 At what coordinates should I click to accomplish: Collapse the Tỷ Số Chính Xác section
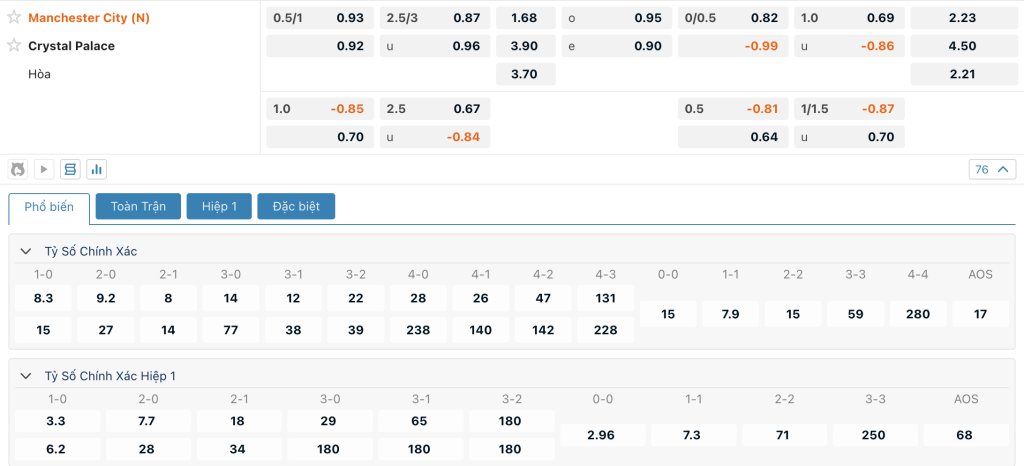[x=25, y=251]
